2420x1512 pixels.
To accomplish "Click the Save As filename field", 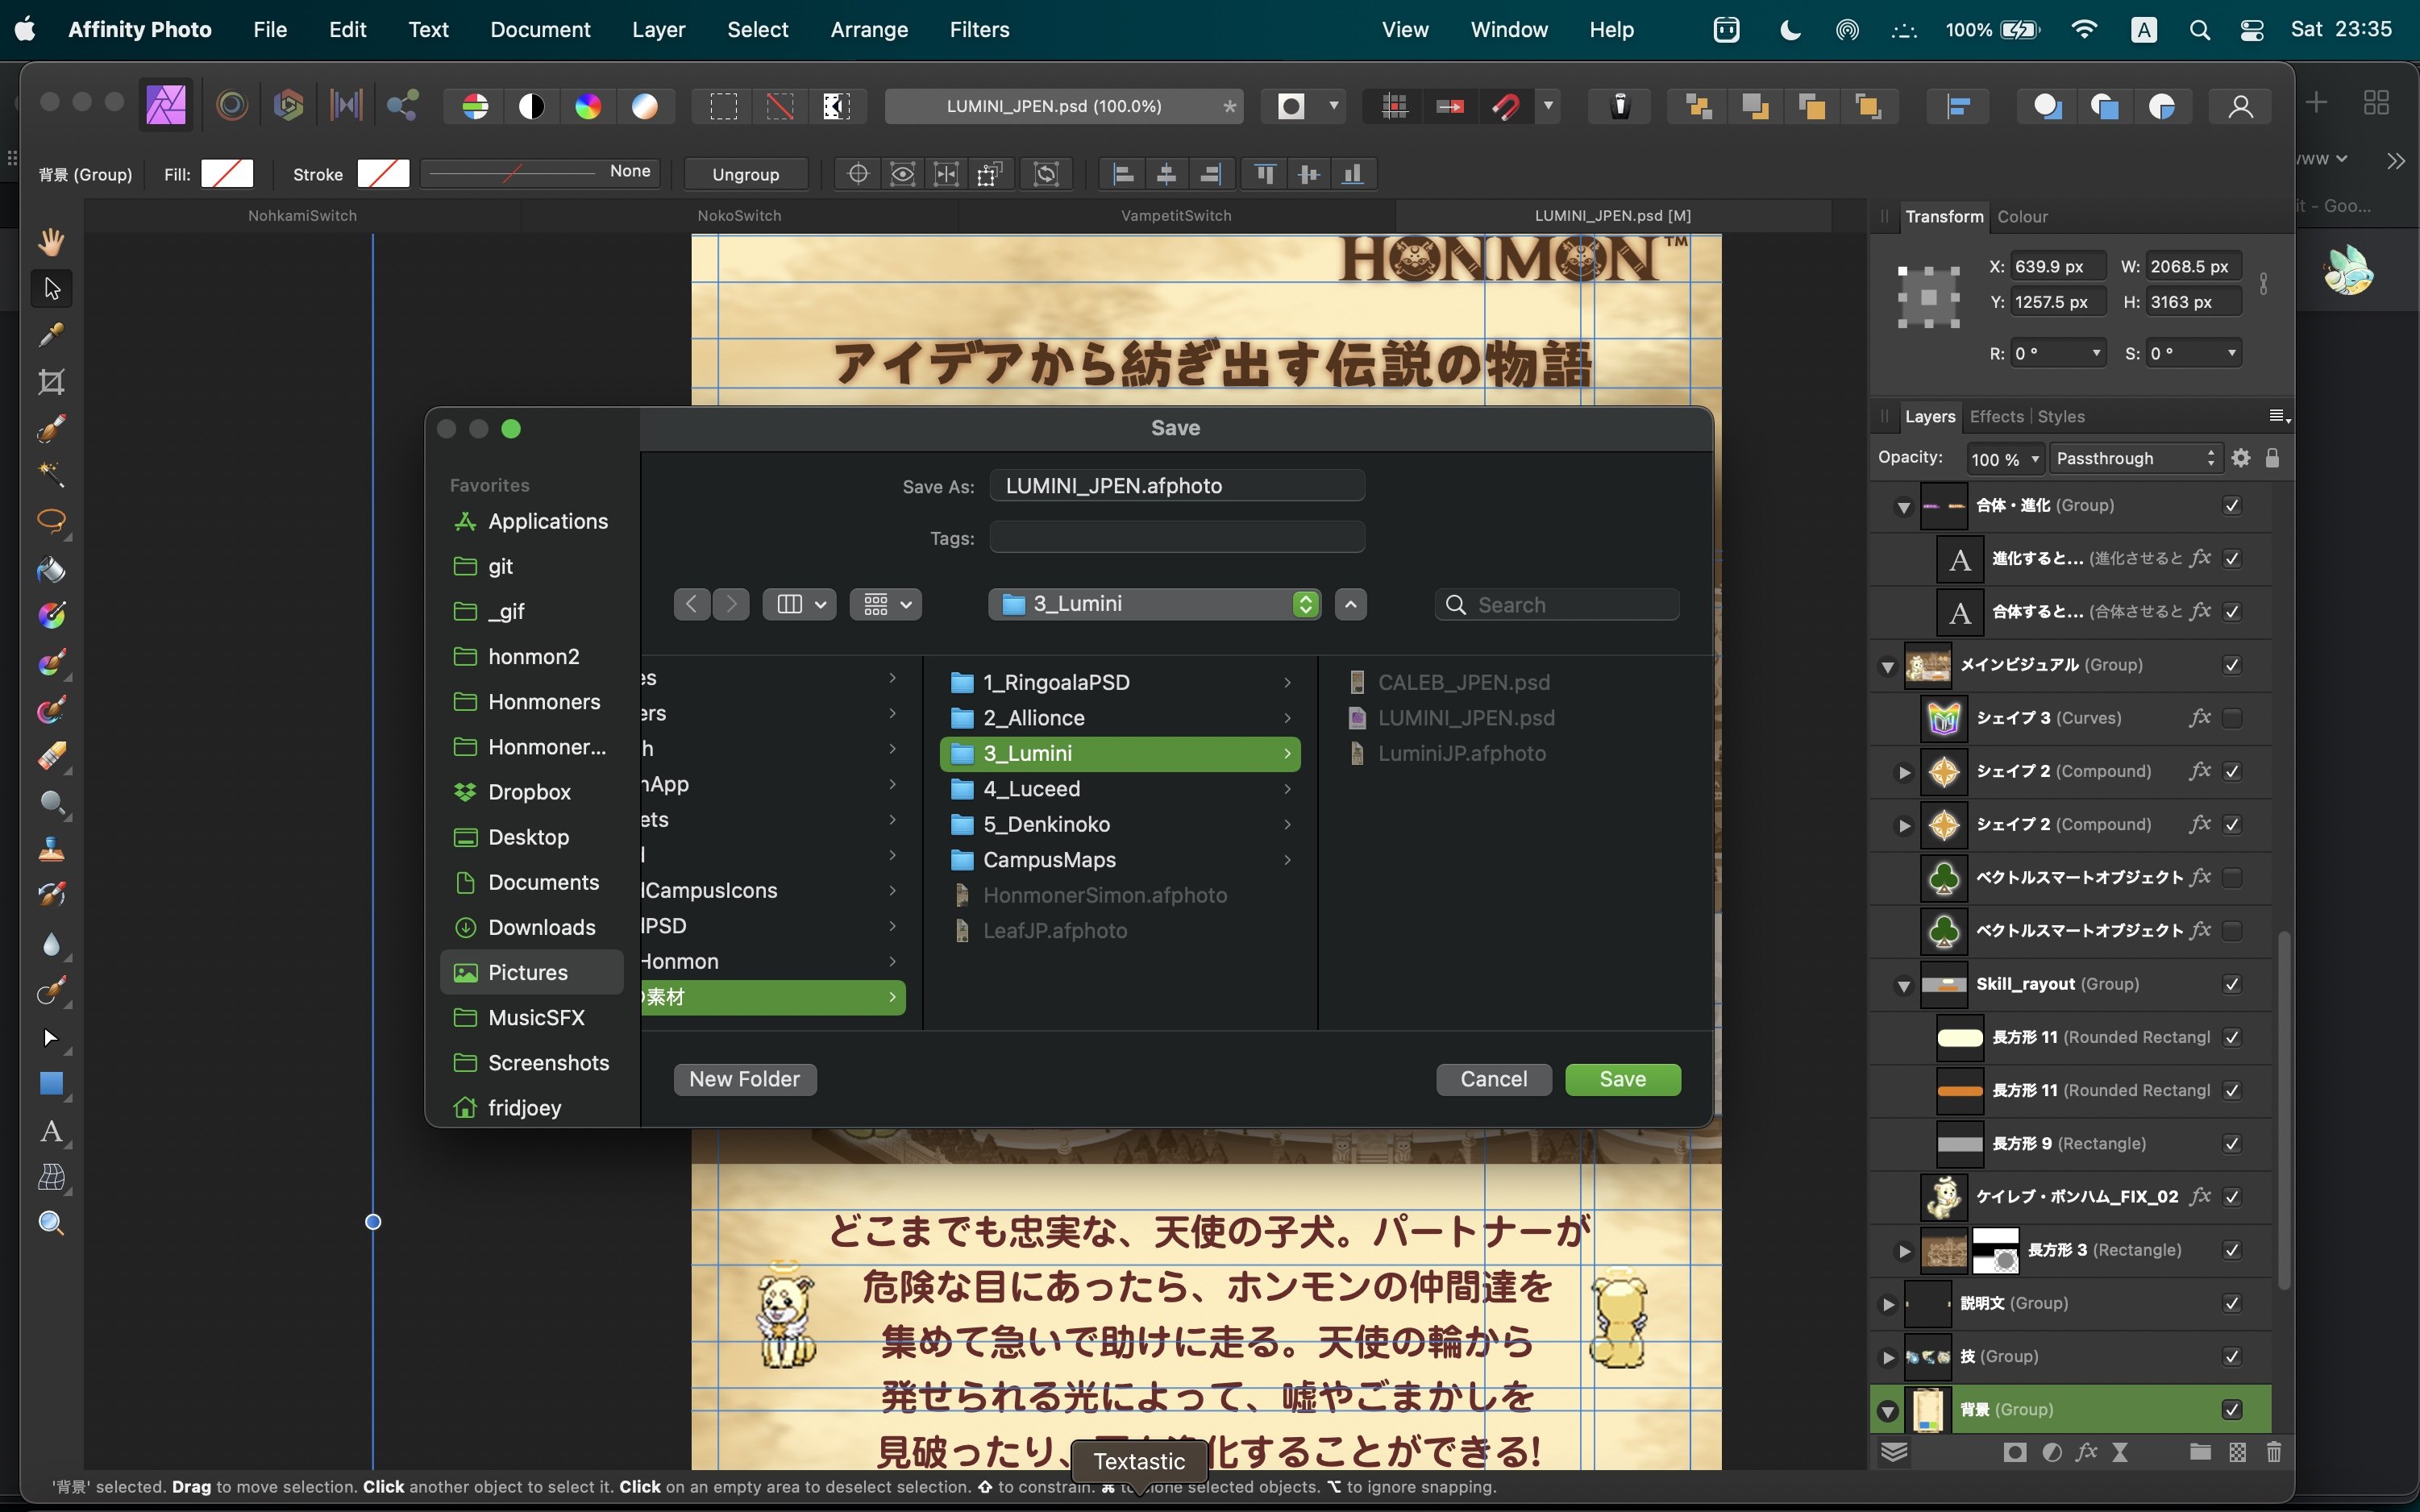I will pyautogui.click(x=1177, y=486).
